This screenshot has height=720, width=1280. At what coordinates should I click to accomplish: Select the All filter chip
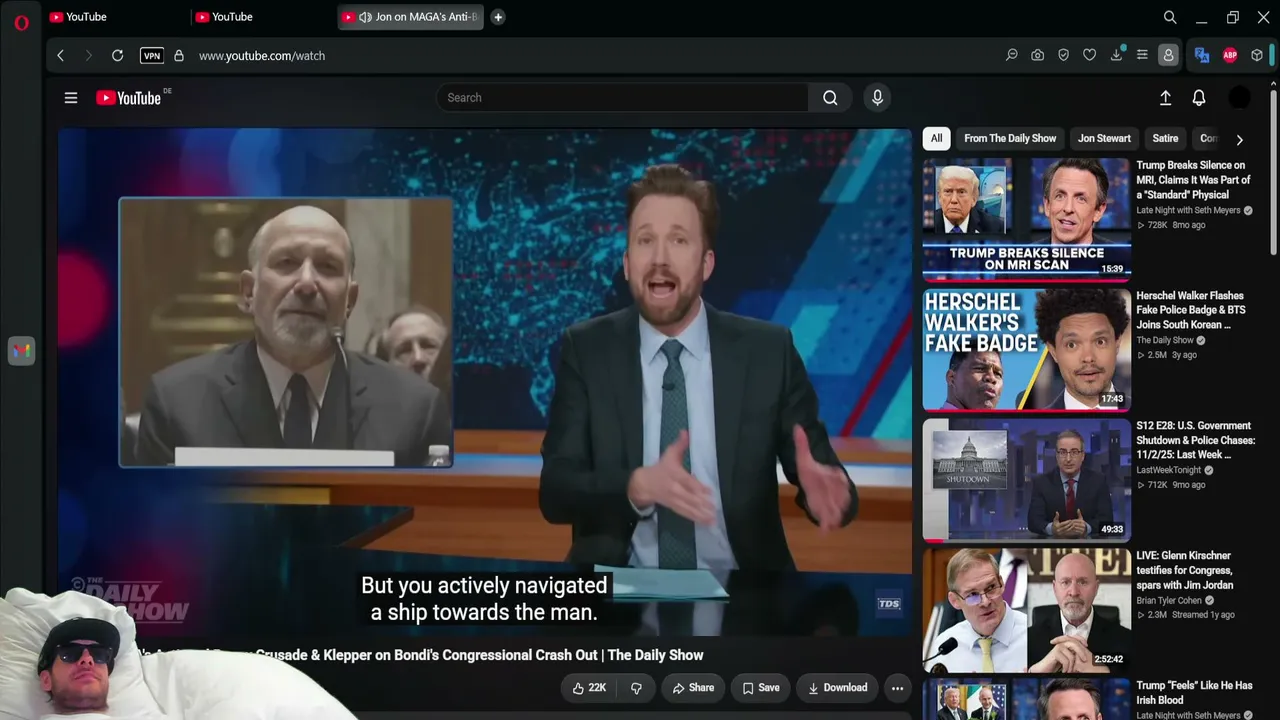point(936,139)
